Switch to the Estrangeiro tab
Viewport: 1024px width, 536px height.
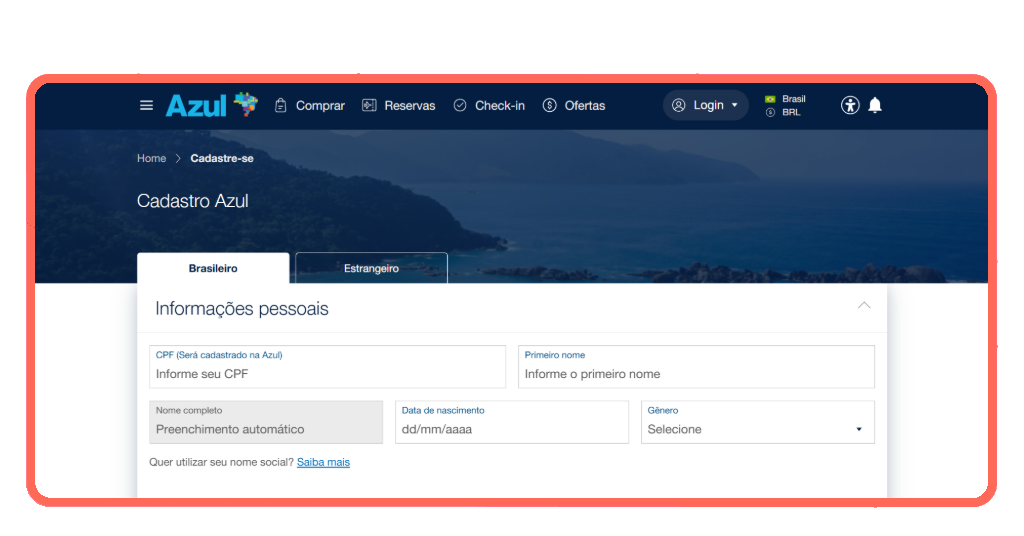coord(371,268)
